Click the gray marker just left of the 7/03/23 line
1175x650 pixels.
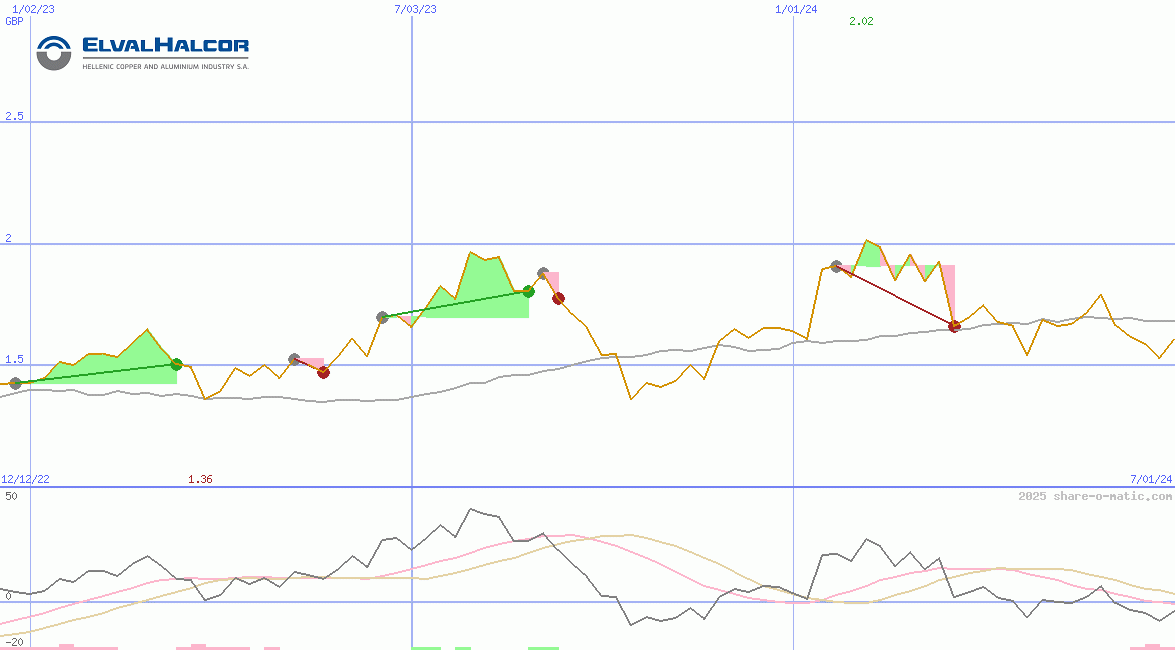click(x=382, y=317)
